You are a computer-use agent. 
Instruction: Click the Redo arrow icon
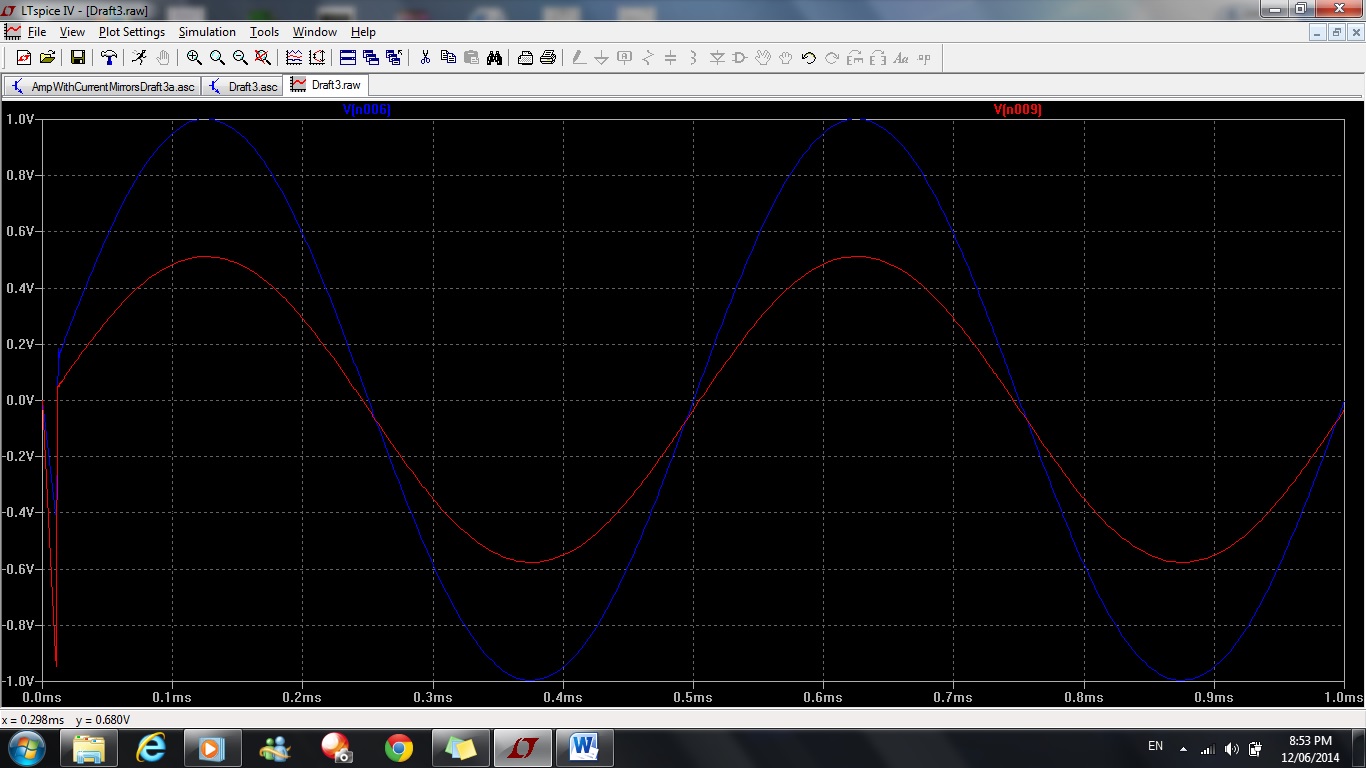pos(832,58)
